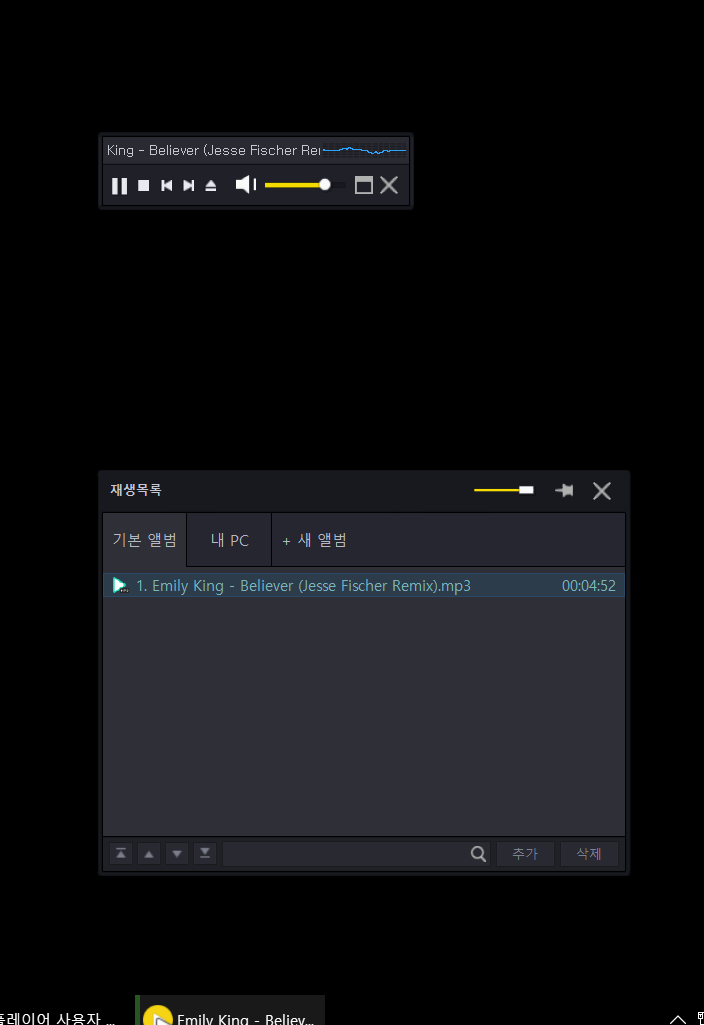Move selected item to top of list
The height and width of the screenshot is (1025, 704).
[121, 854]
